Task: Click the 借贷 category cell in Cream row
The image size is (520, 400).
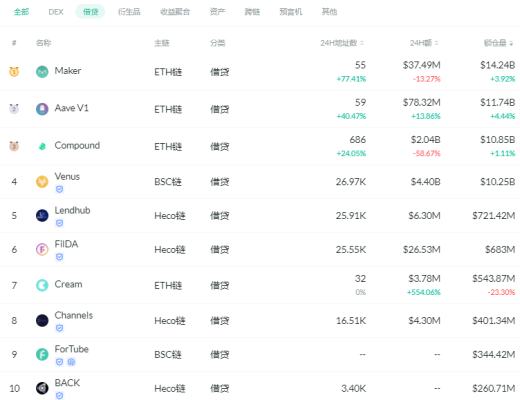Action: 220,285
